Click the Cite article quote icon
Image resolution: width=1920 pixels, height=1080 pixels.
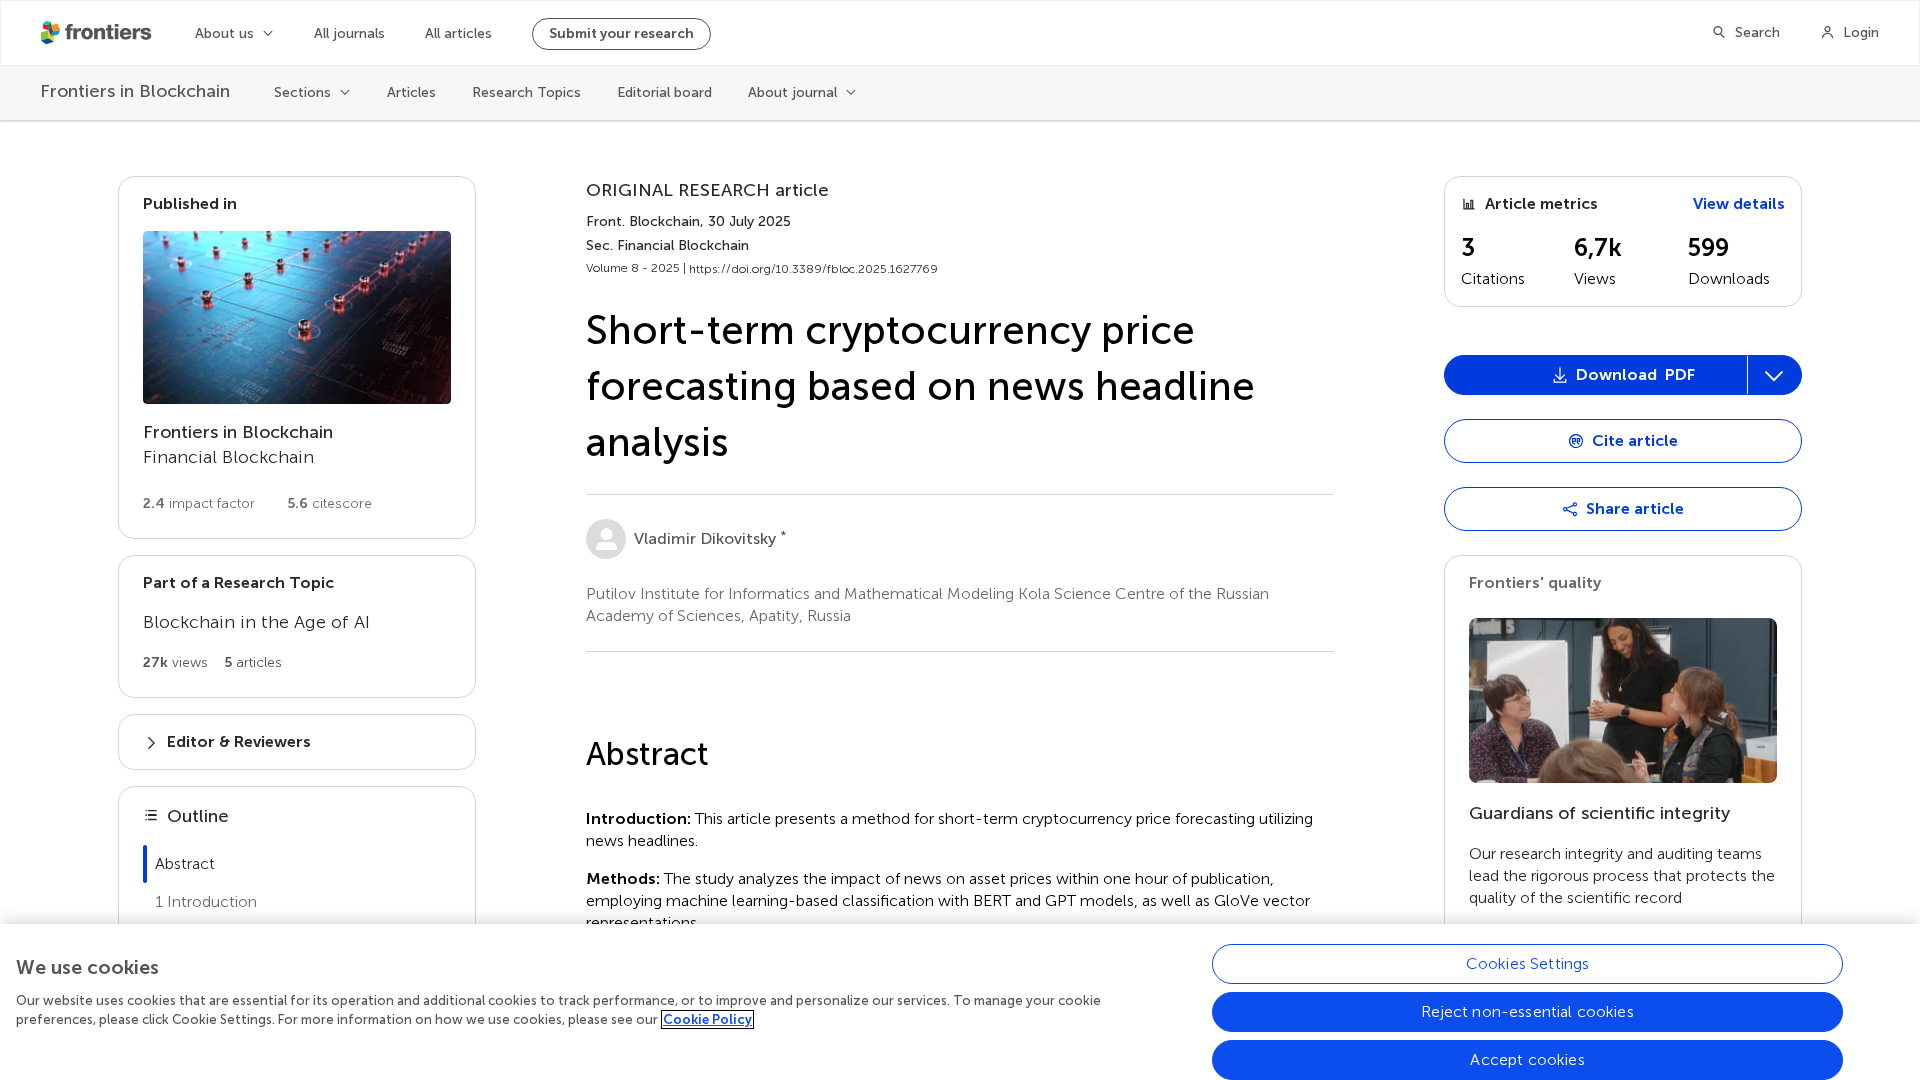pyautogui.click(x=1576, y=441)
